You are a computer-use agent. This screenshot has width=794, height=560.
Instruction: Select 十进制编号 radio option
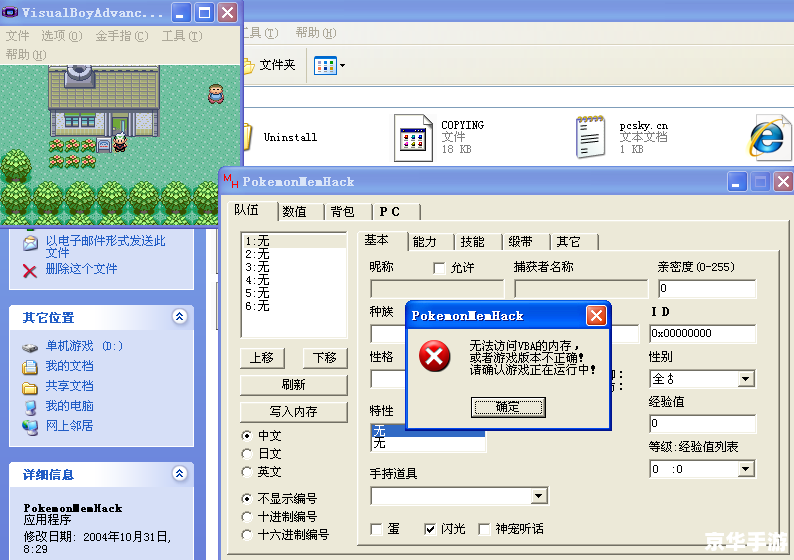(x=247, y=516)
